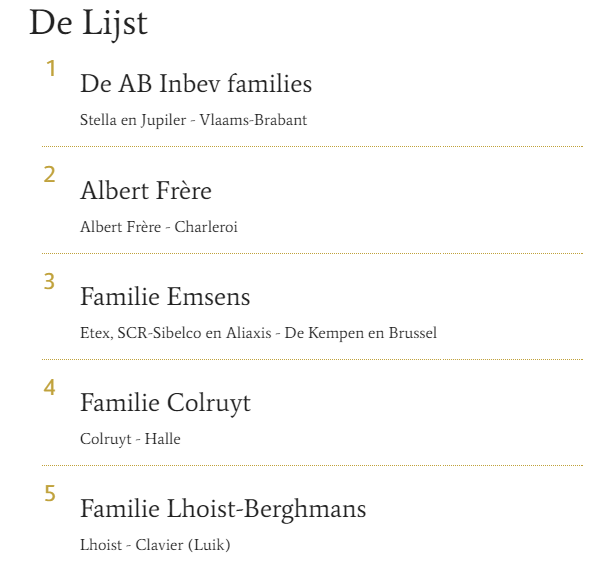Click the dotted divider below Familie Emsens entry
The width and height of the screenshot is (605, 568).
click(312, 359)
